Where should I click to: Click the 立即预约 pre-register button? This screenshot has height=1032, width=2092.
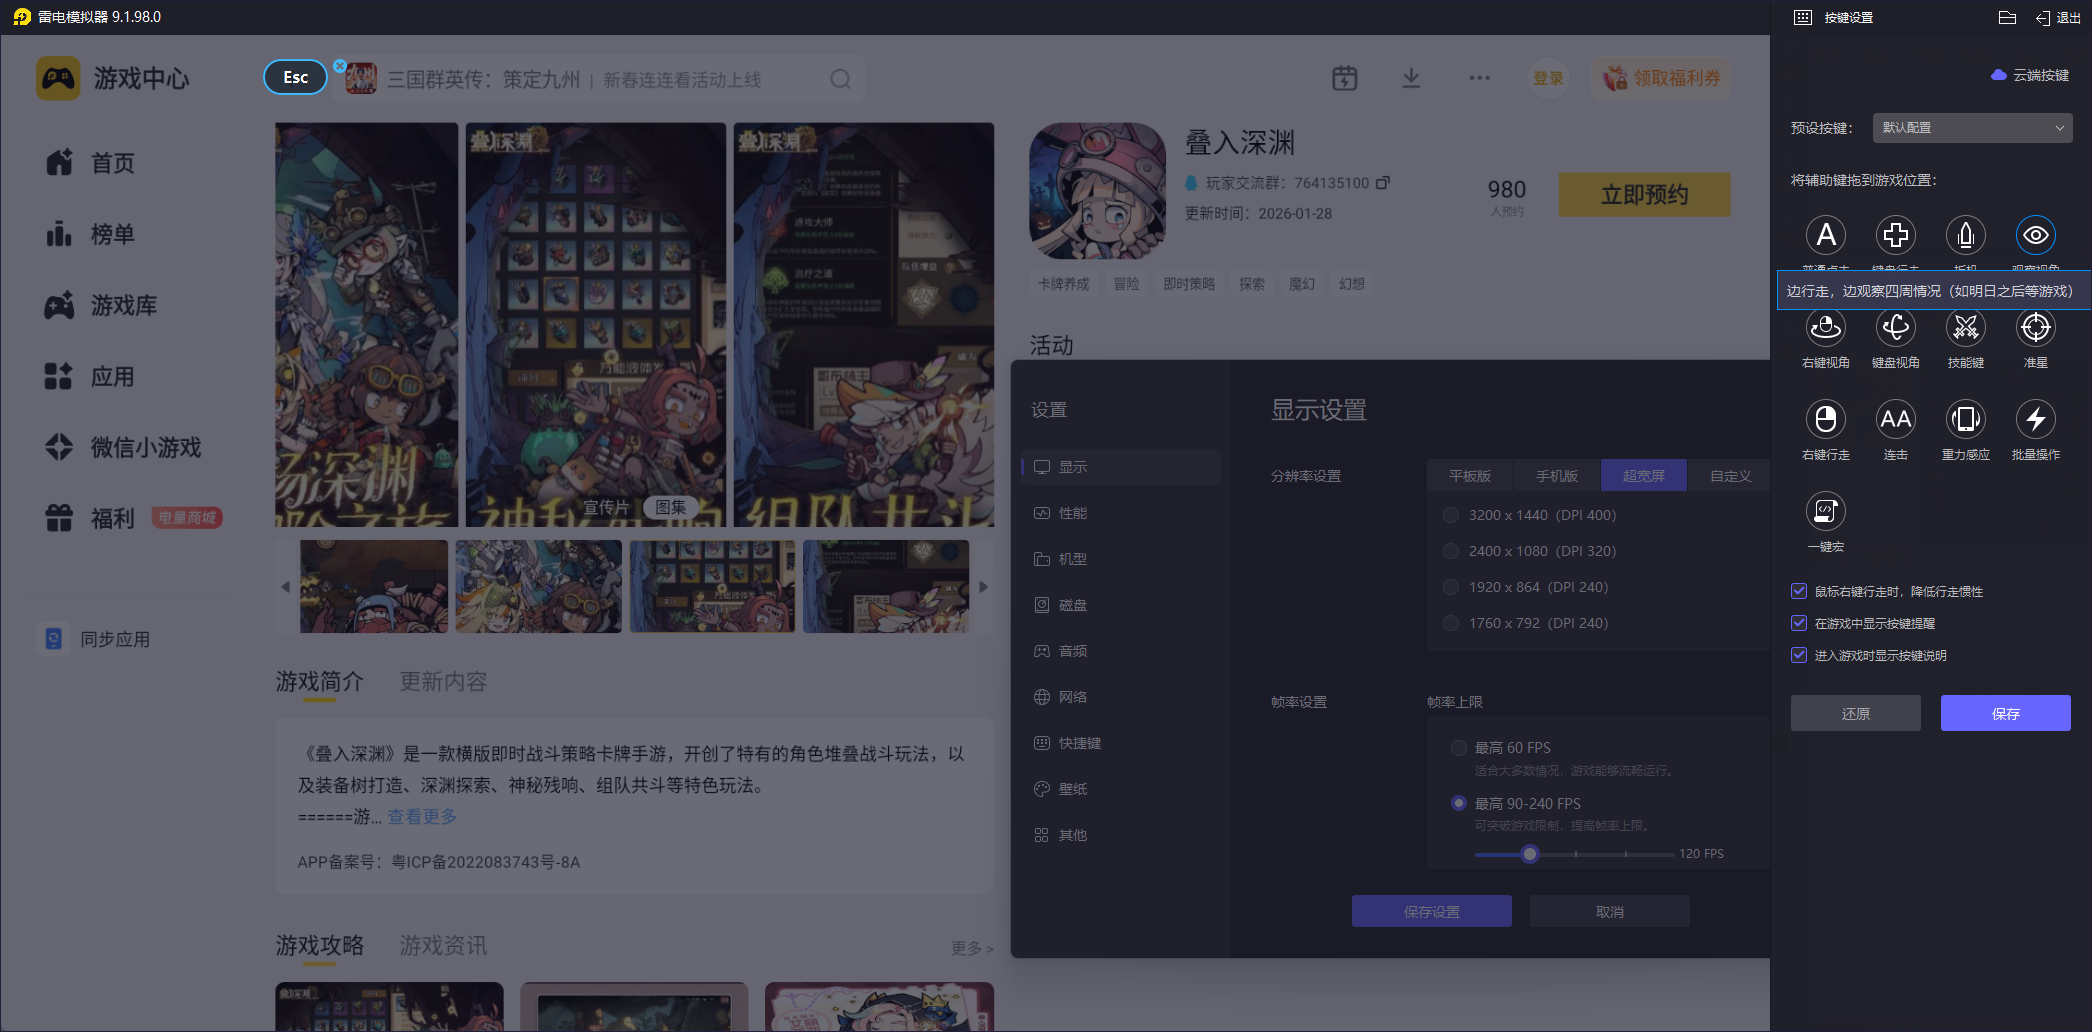(1645, 194)
